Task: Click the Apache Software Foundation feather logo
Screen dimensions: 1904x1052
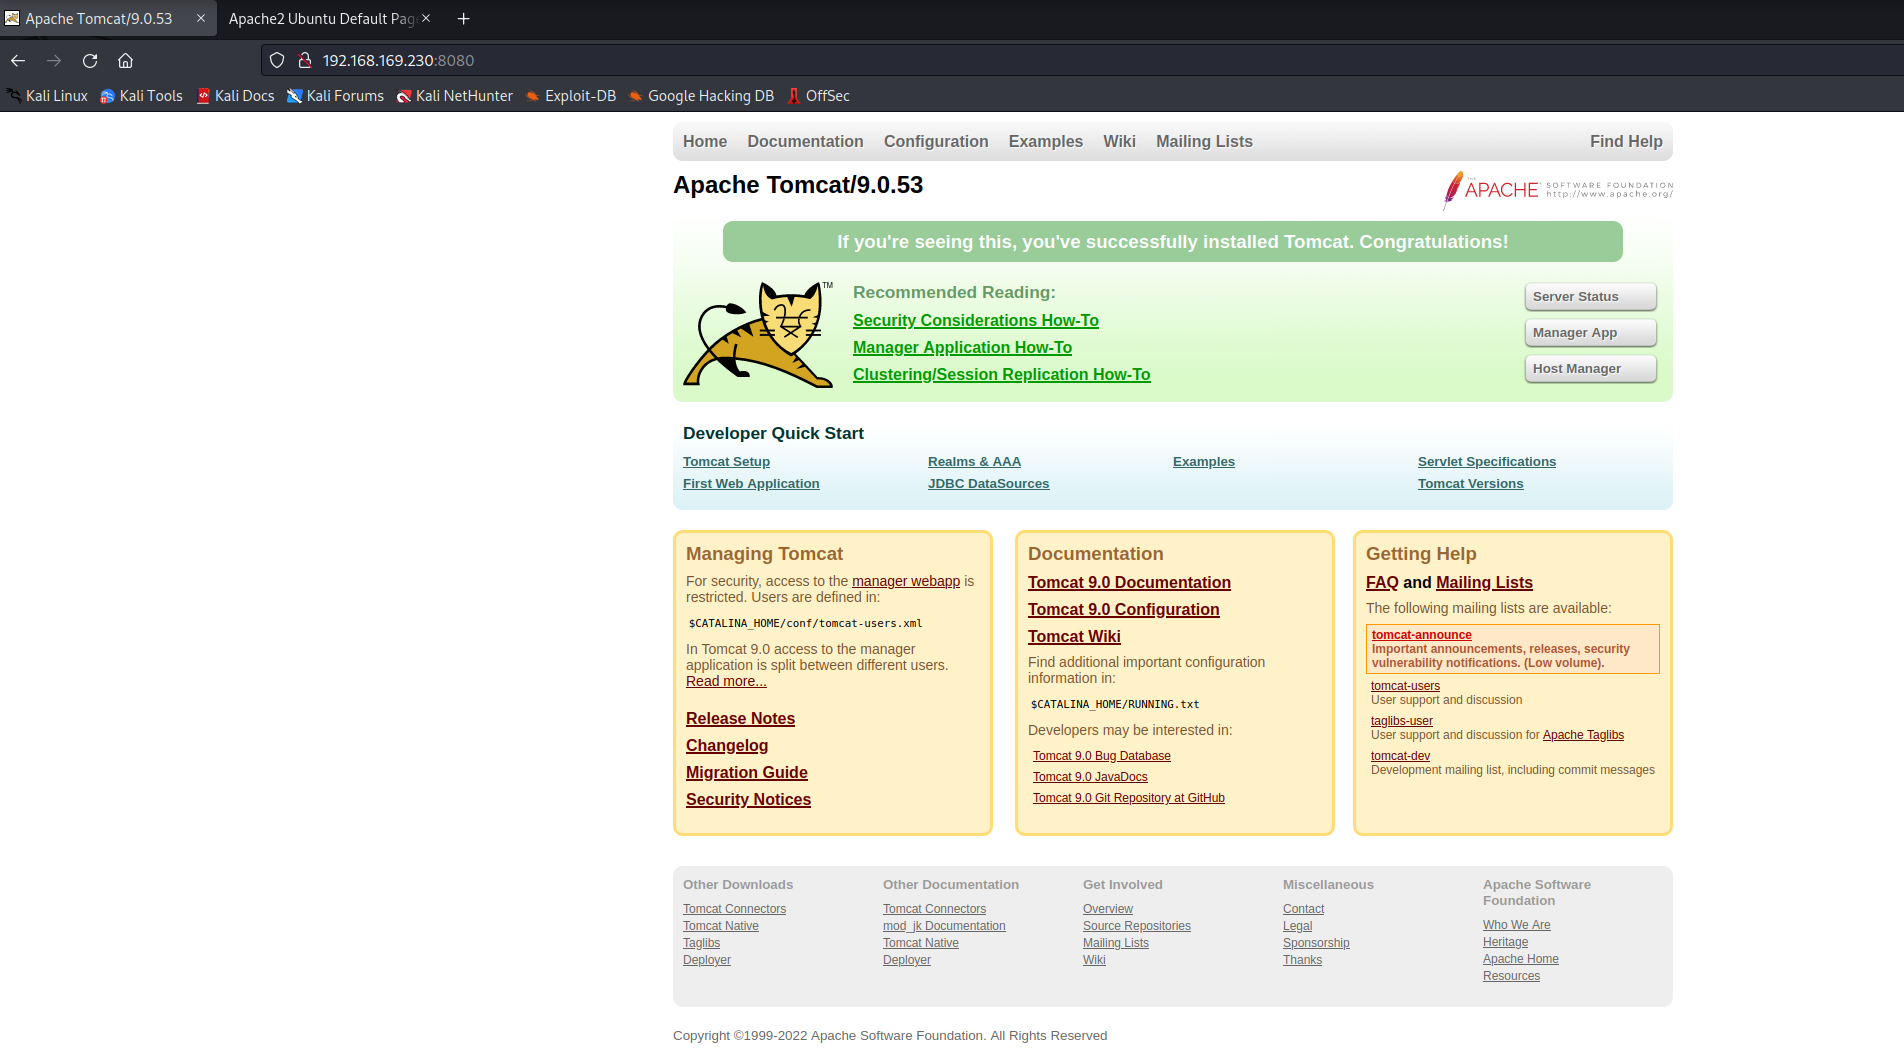Action: tap(1558, 190)
